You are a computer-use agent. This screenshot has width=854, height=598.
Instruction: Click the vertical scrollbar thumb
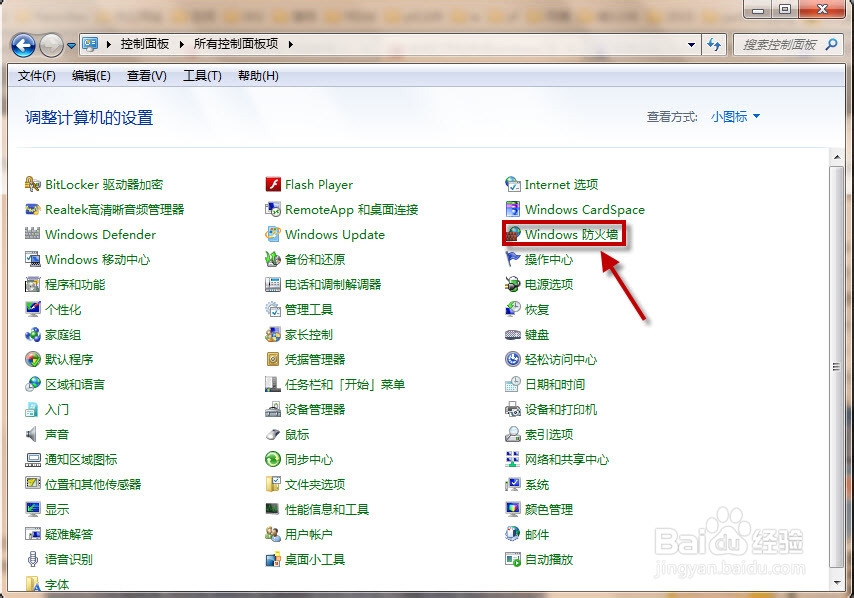(837, 367)
